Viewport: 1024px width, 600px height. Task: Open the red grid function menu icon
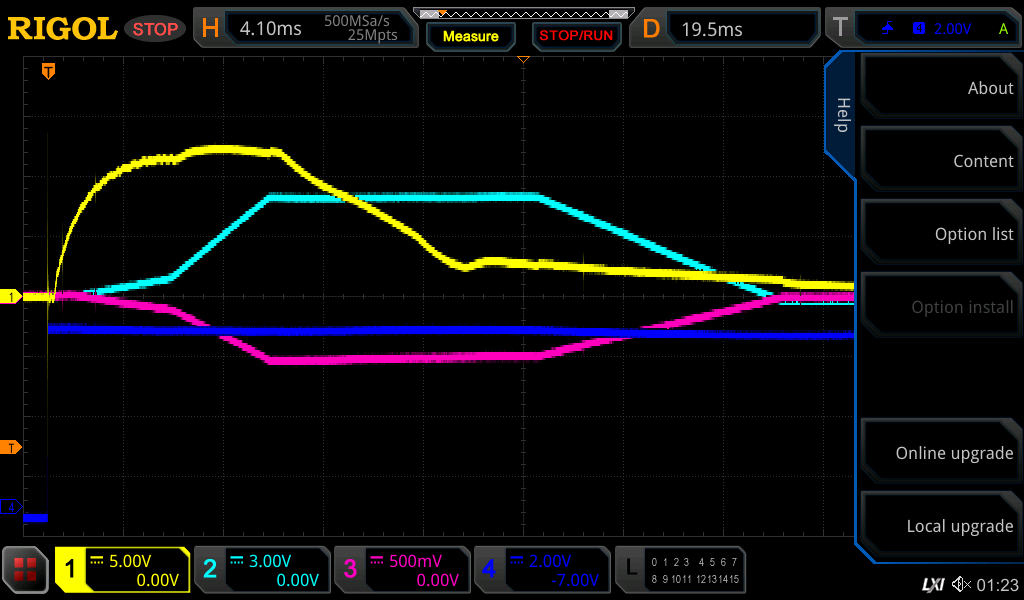[x=25, y=570]
